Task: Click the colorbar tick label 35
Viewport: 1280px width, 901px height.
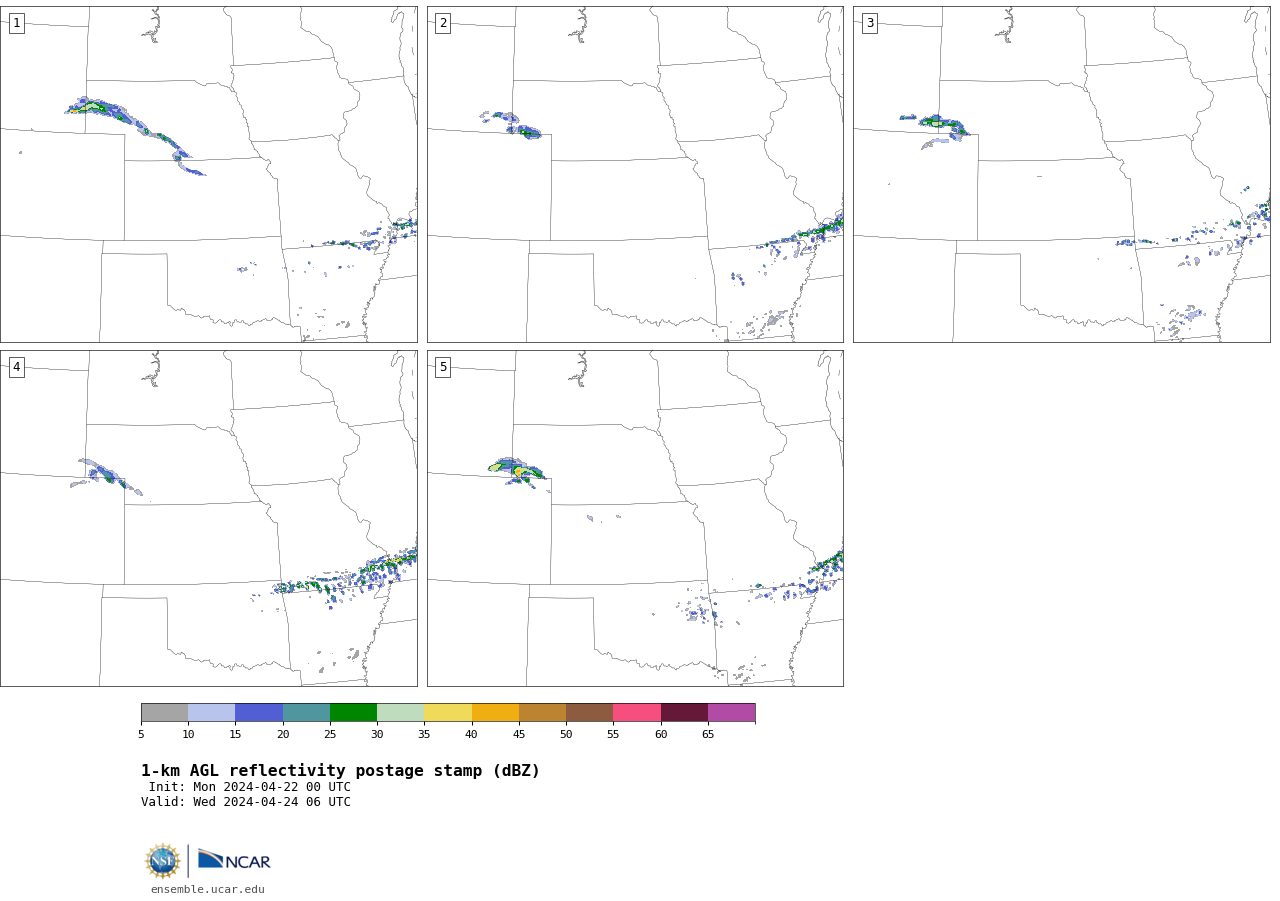Action: pos(424,735)
